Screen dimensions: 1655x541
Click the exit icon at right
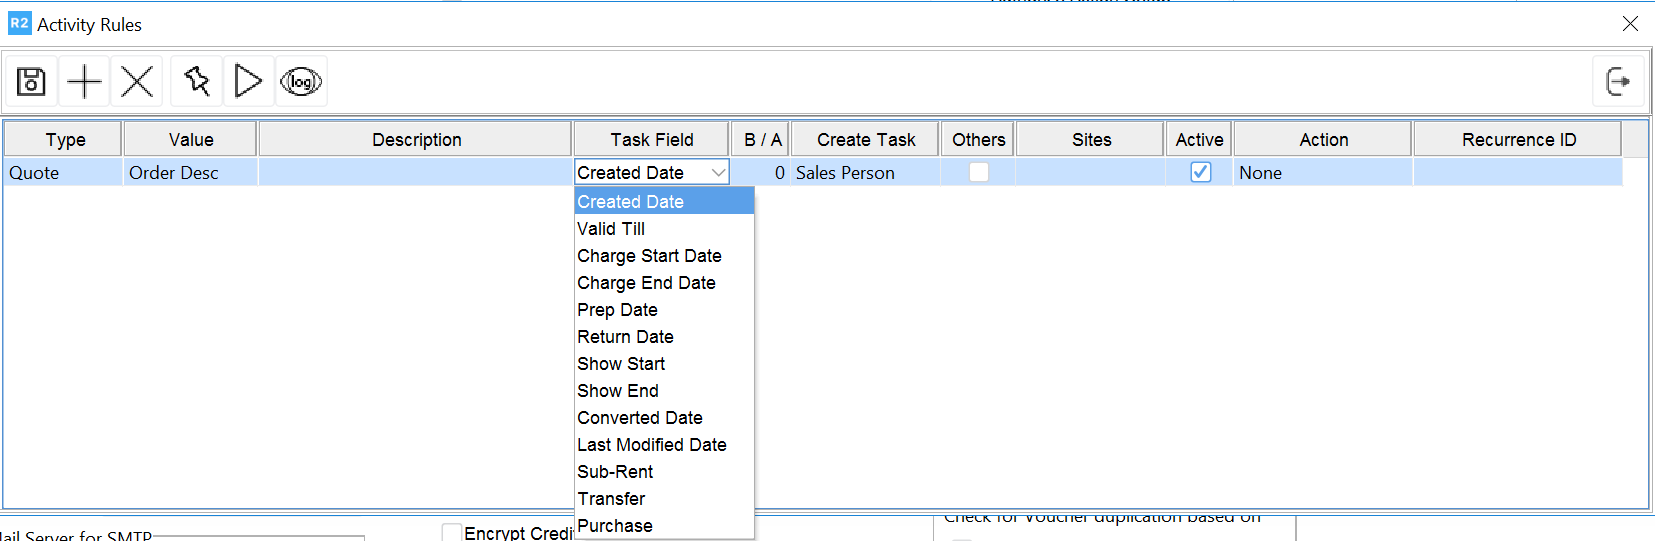point(1617,81)
